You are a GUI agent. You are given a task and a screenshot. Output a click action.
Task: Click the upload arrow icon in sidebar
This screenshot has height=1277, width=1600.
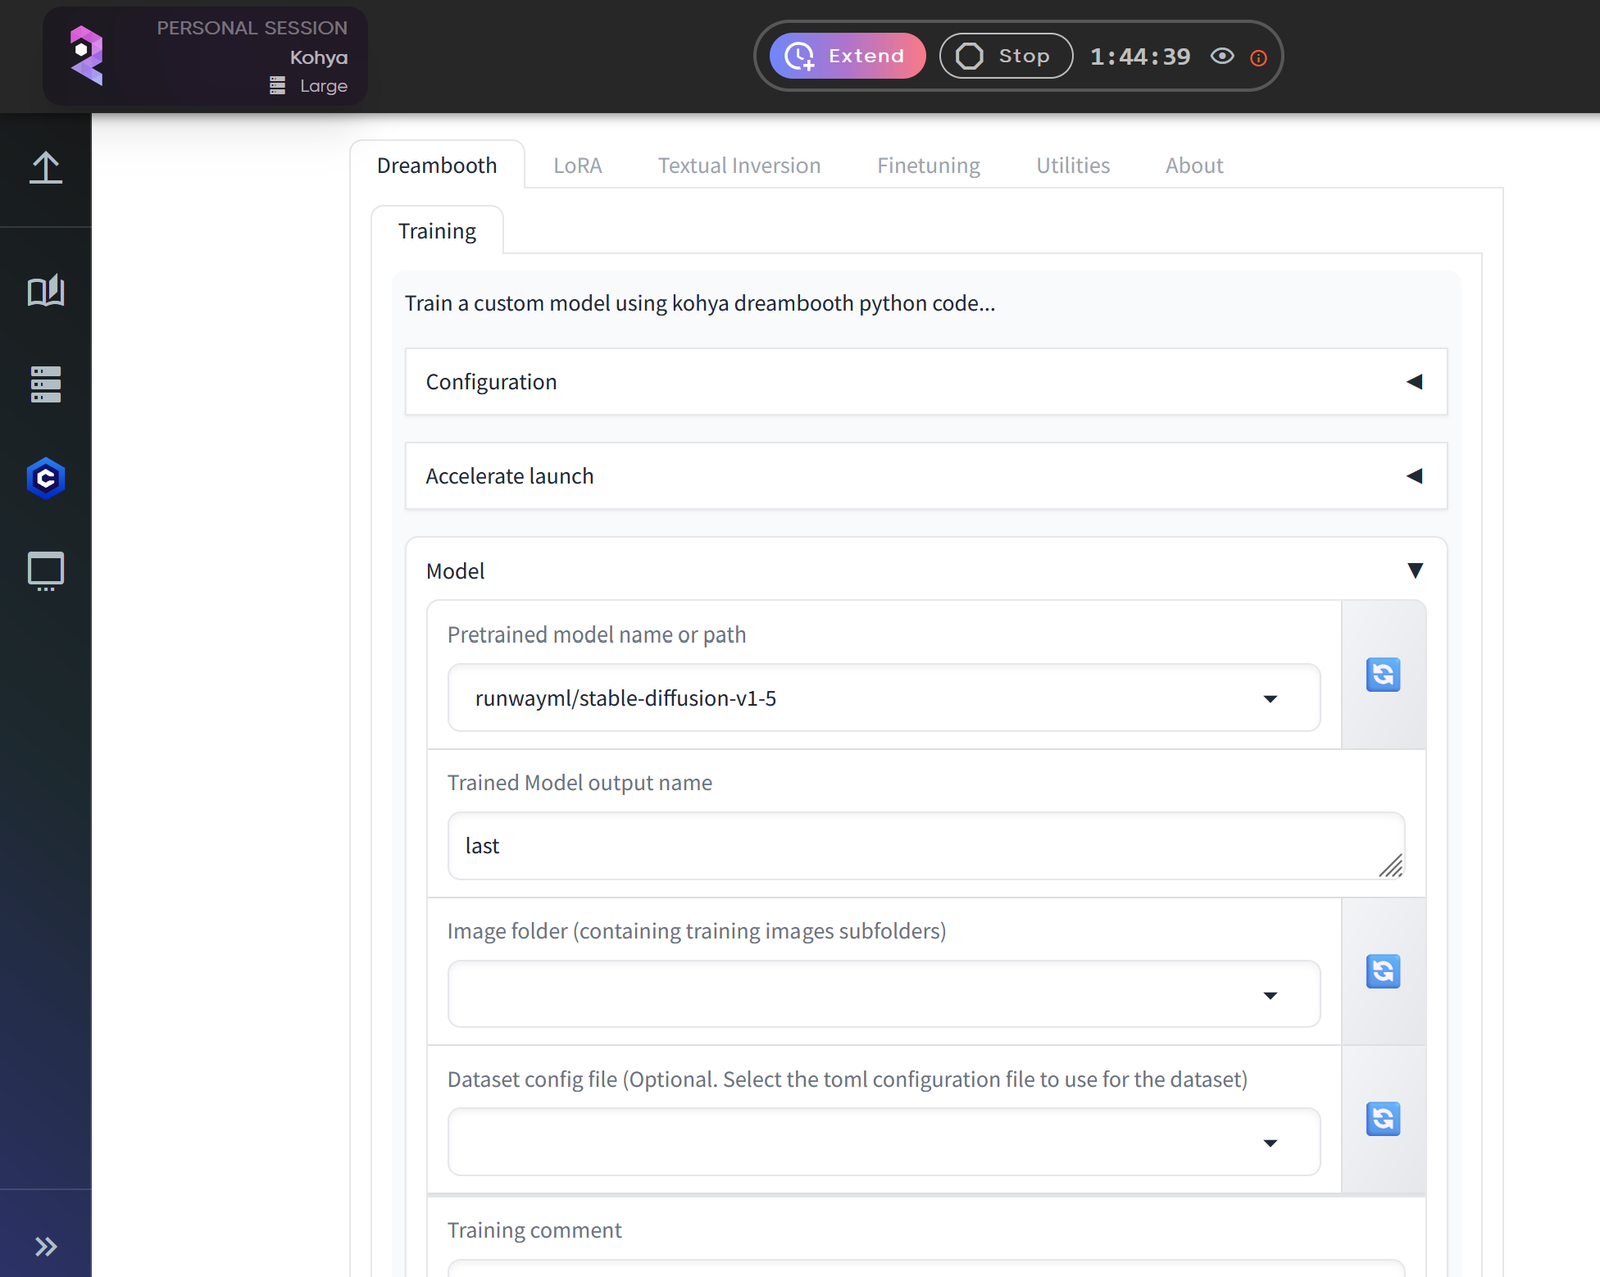click(46, 168)
